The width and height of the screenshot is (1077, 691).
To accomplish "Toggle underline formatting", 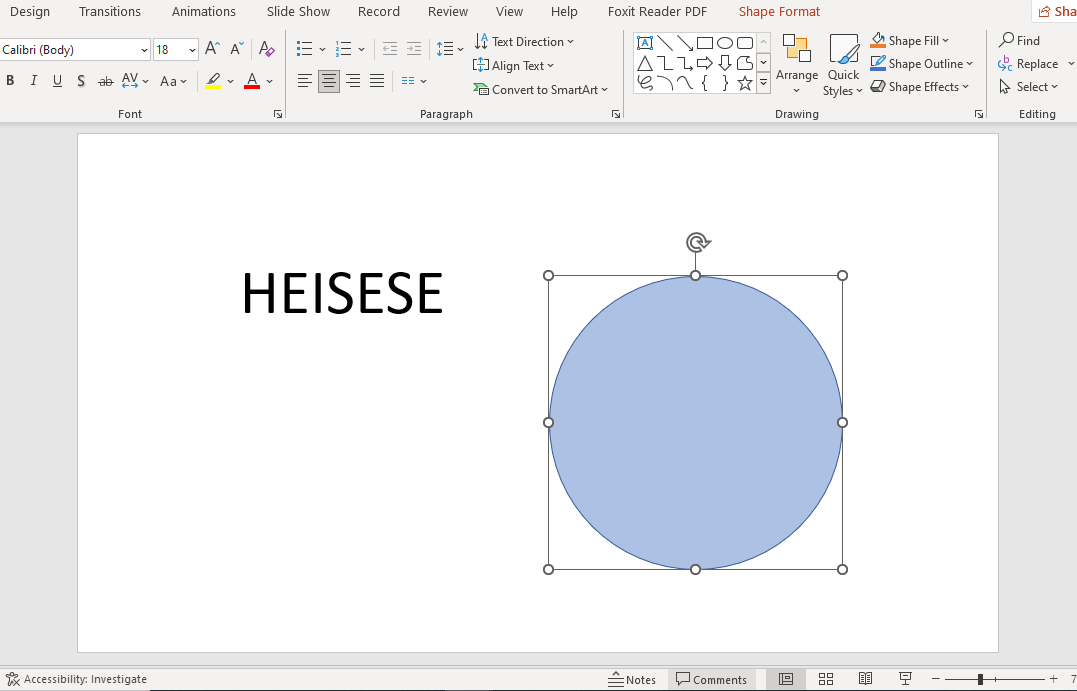I will 57,80.
